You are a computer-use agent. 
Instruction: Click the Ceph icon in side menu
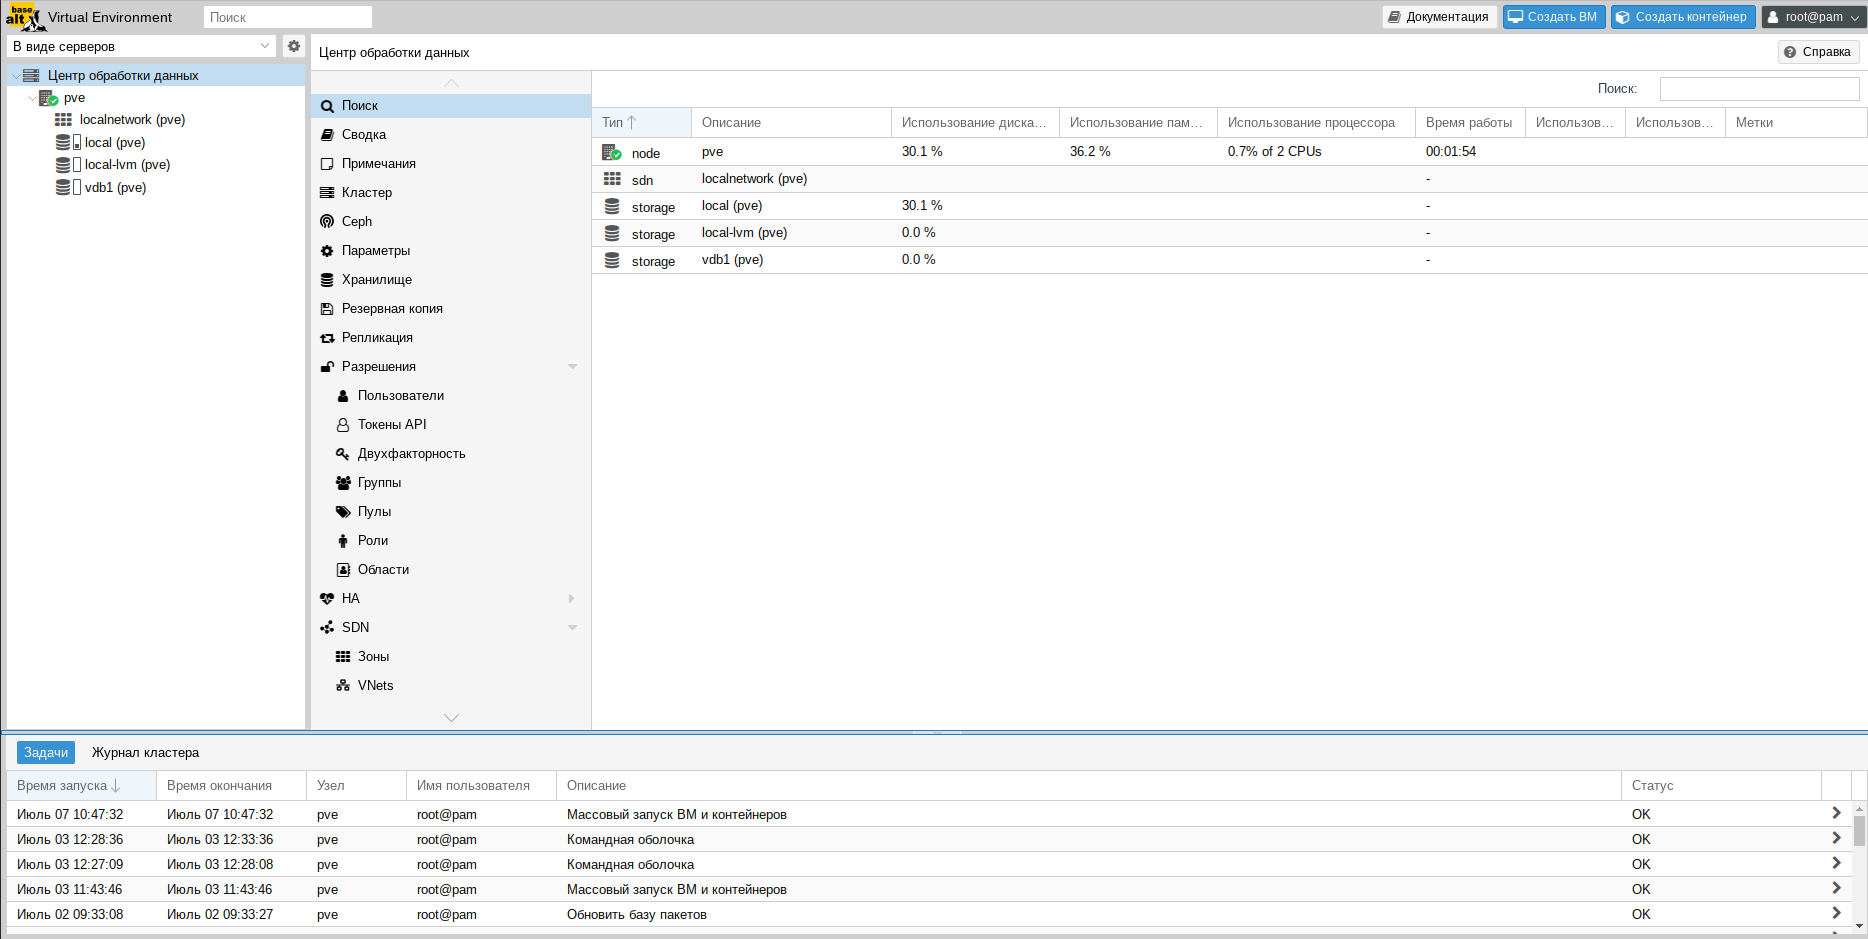pyautogui.click(x=327, y=222)
